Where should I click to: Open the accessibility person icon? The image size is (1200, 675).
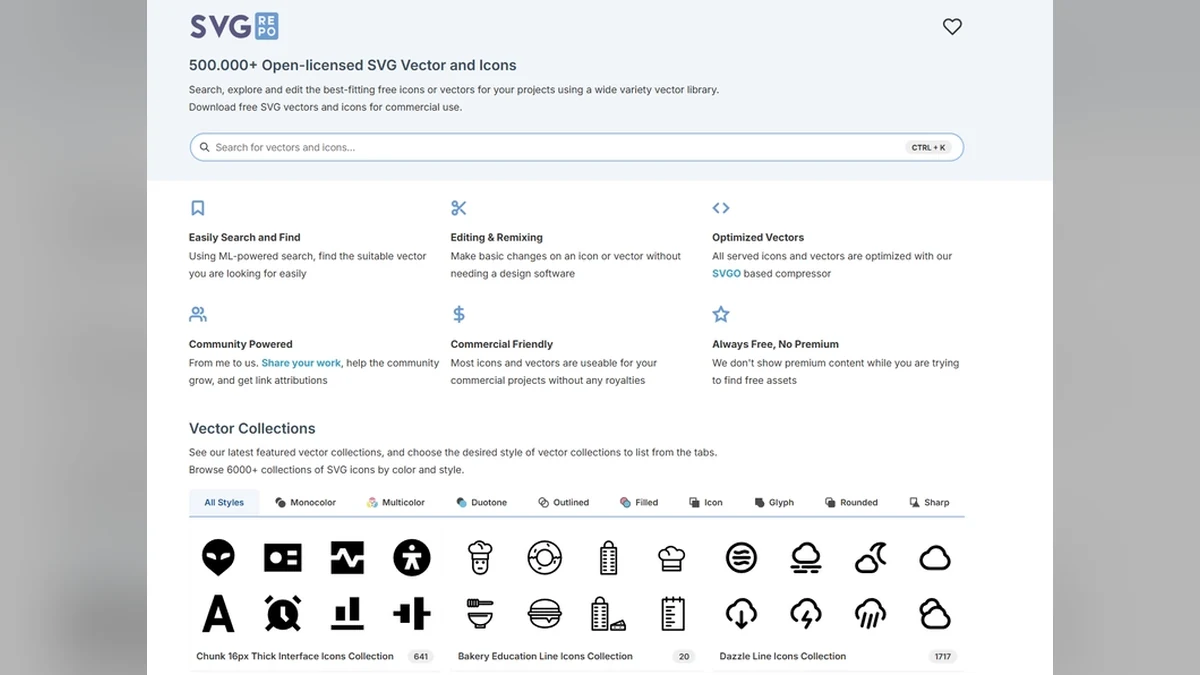coord(411,557)
